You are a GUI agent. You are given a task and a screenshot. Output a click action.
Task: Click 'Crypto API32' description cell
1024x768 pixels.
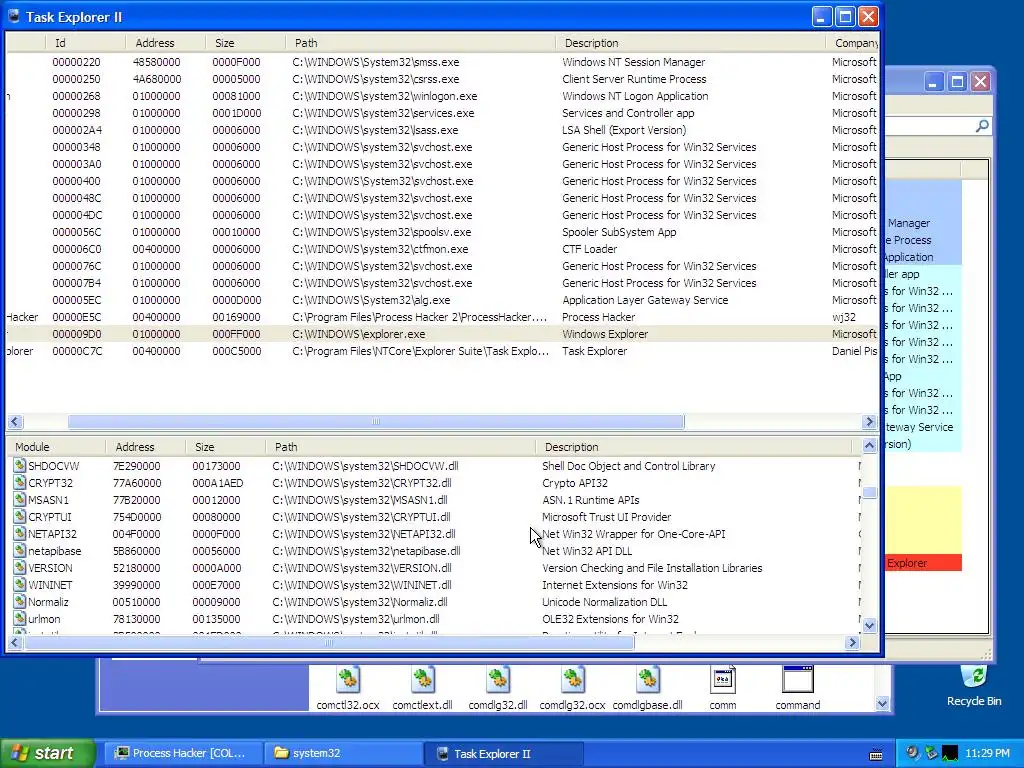[575, 483]
